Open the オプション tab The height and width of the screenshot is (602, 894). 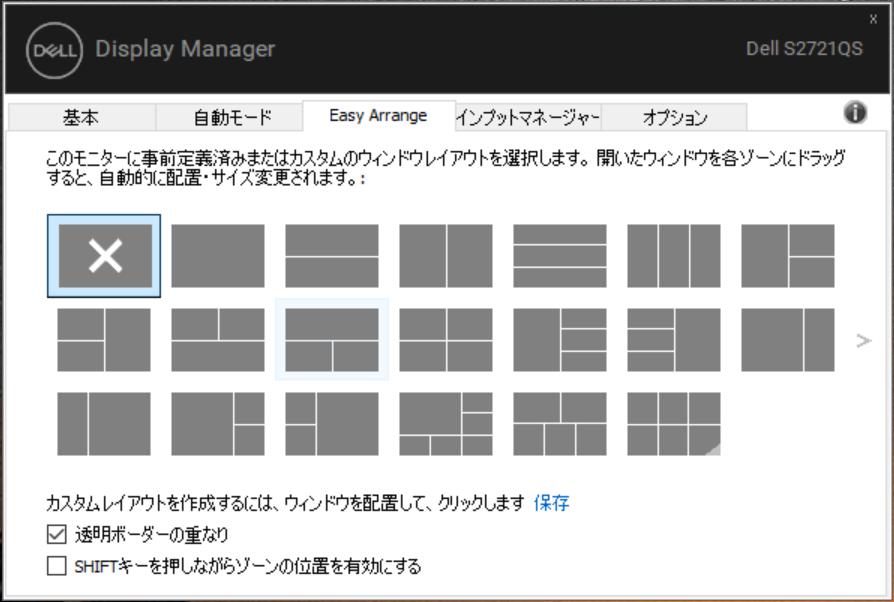674,117
